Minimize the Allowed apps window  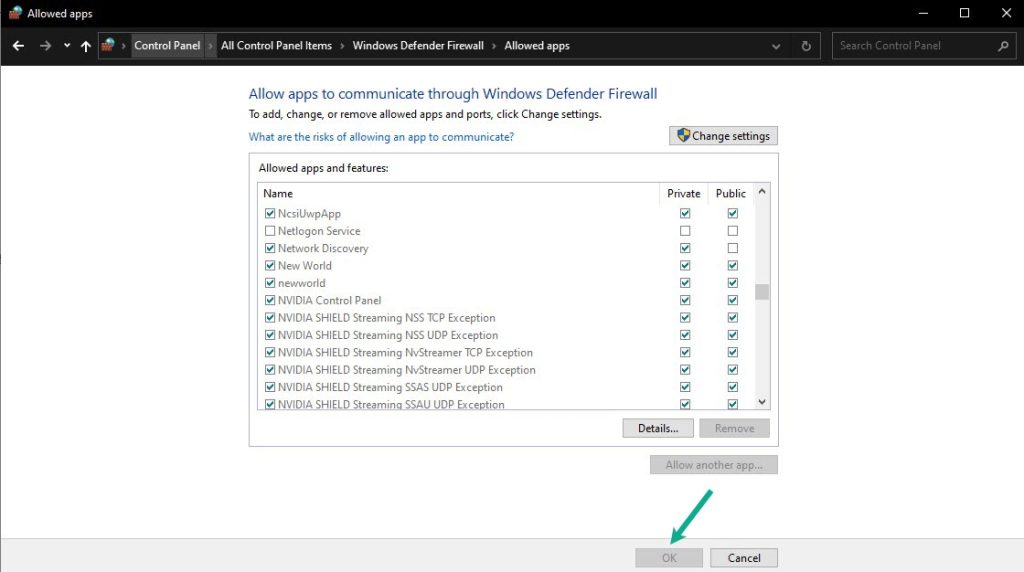[x=923, y=13]
